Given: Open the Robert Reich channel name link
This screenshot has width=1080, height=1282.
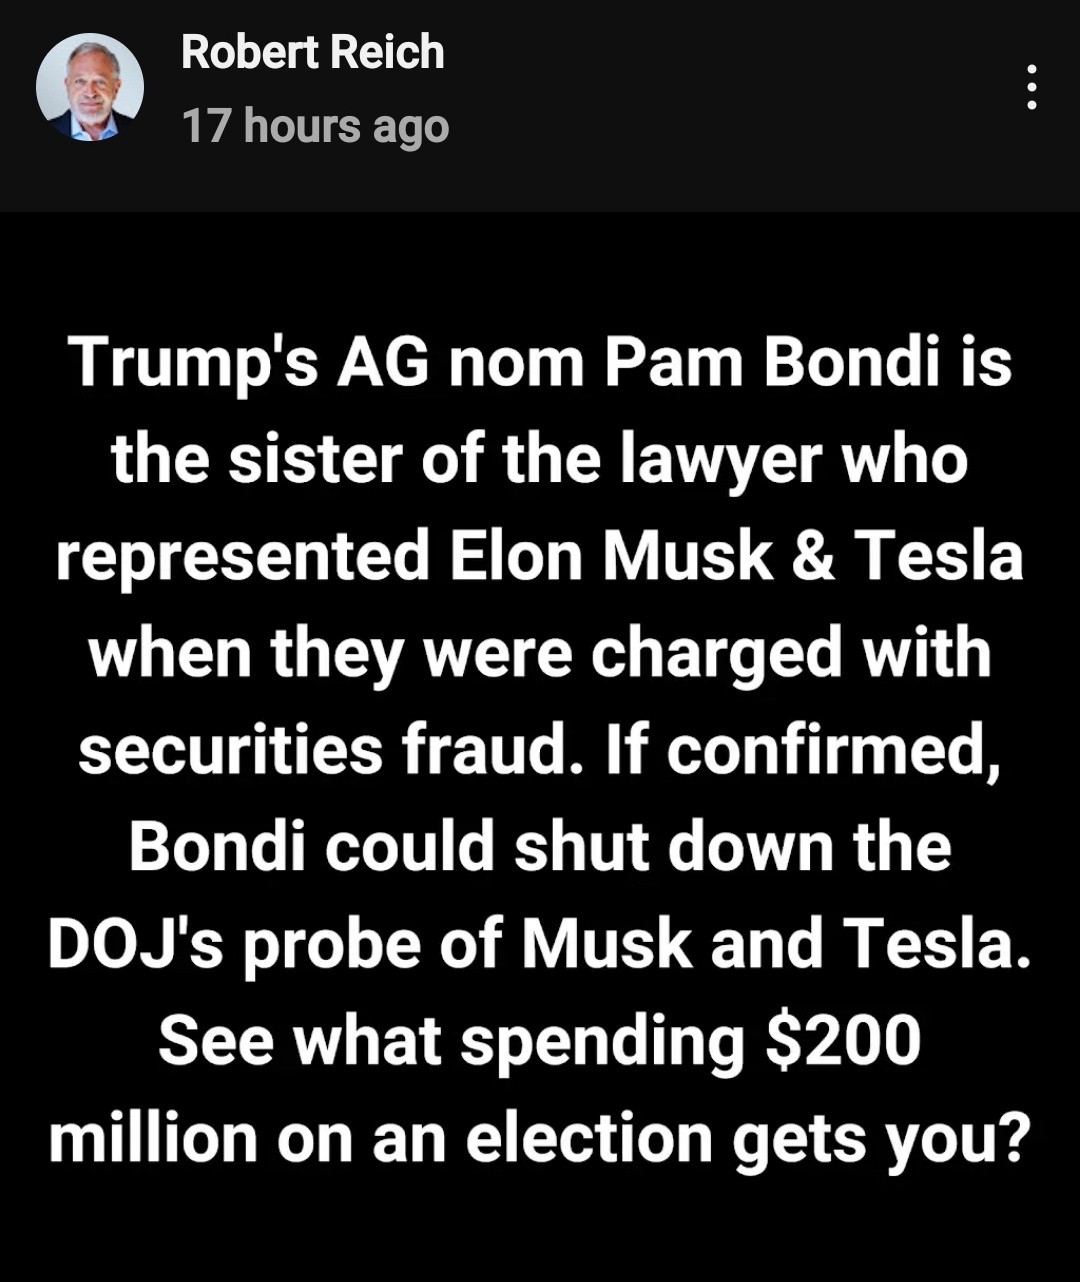Looking at the screenshot, I should click(313, 52).
